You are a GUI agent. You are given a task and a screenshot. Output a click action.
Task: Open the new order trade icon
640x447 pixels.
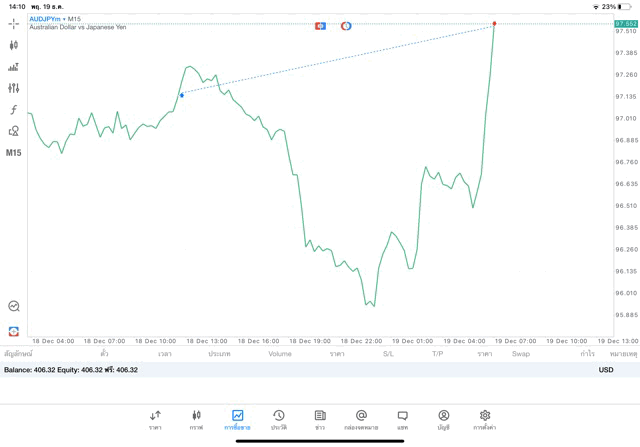[14, 67]
